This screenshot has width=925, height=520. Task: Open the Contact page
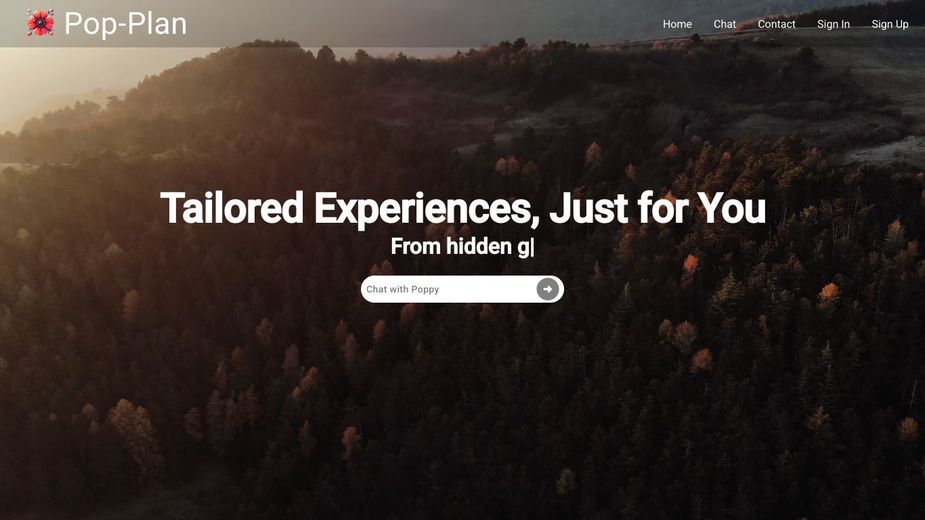pos(776,24)
